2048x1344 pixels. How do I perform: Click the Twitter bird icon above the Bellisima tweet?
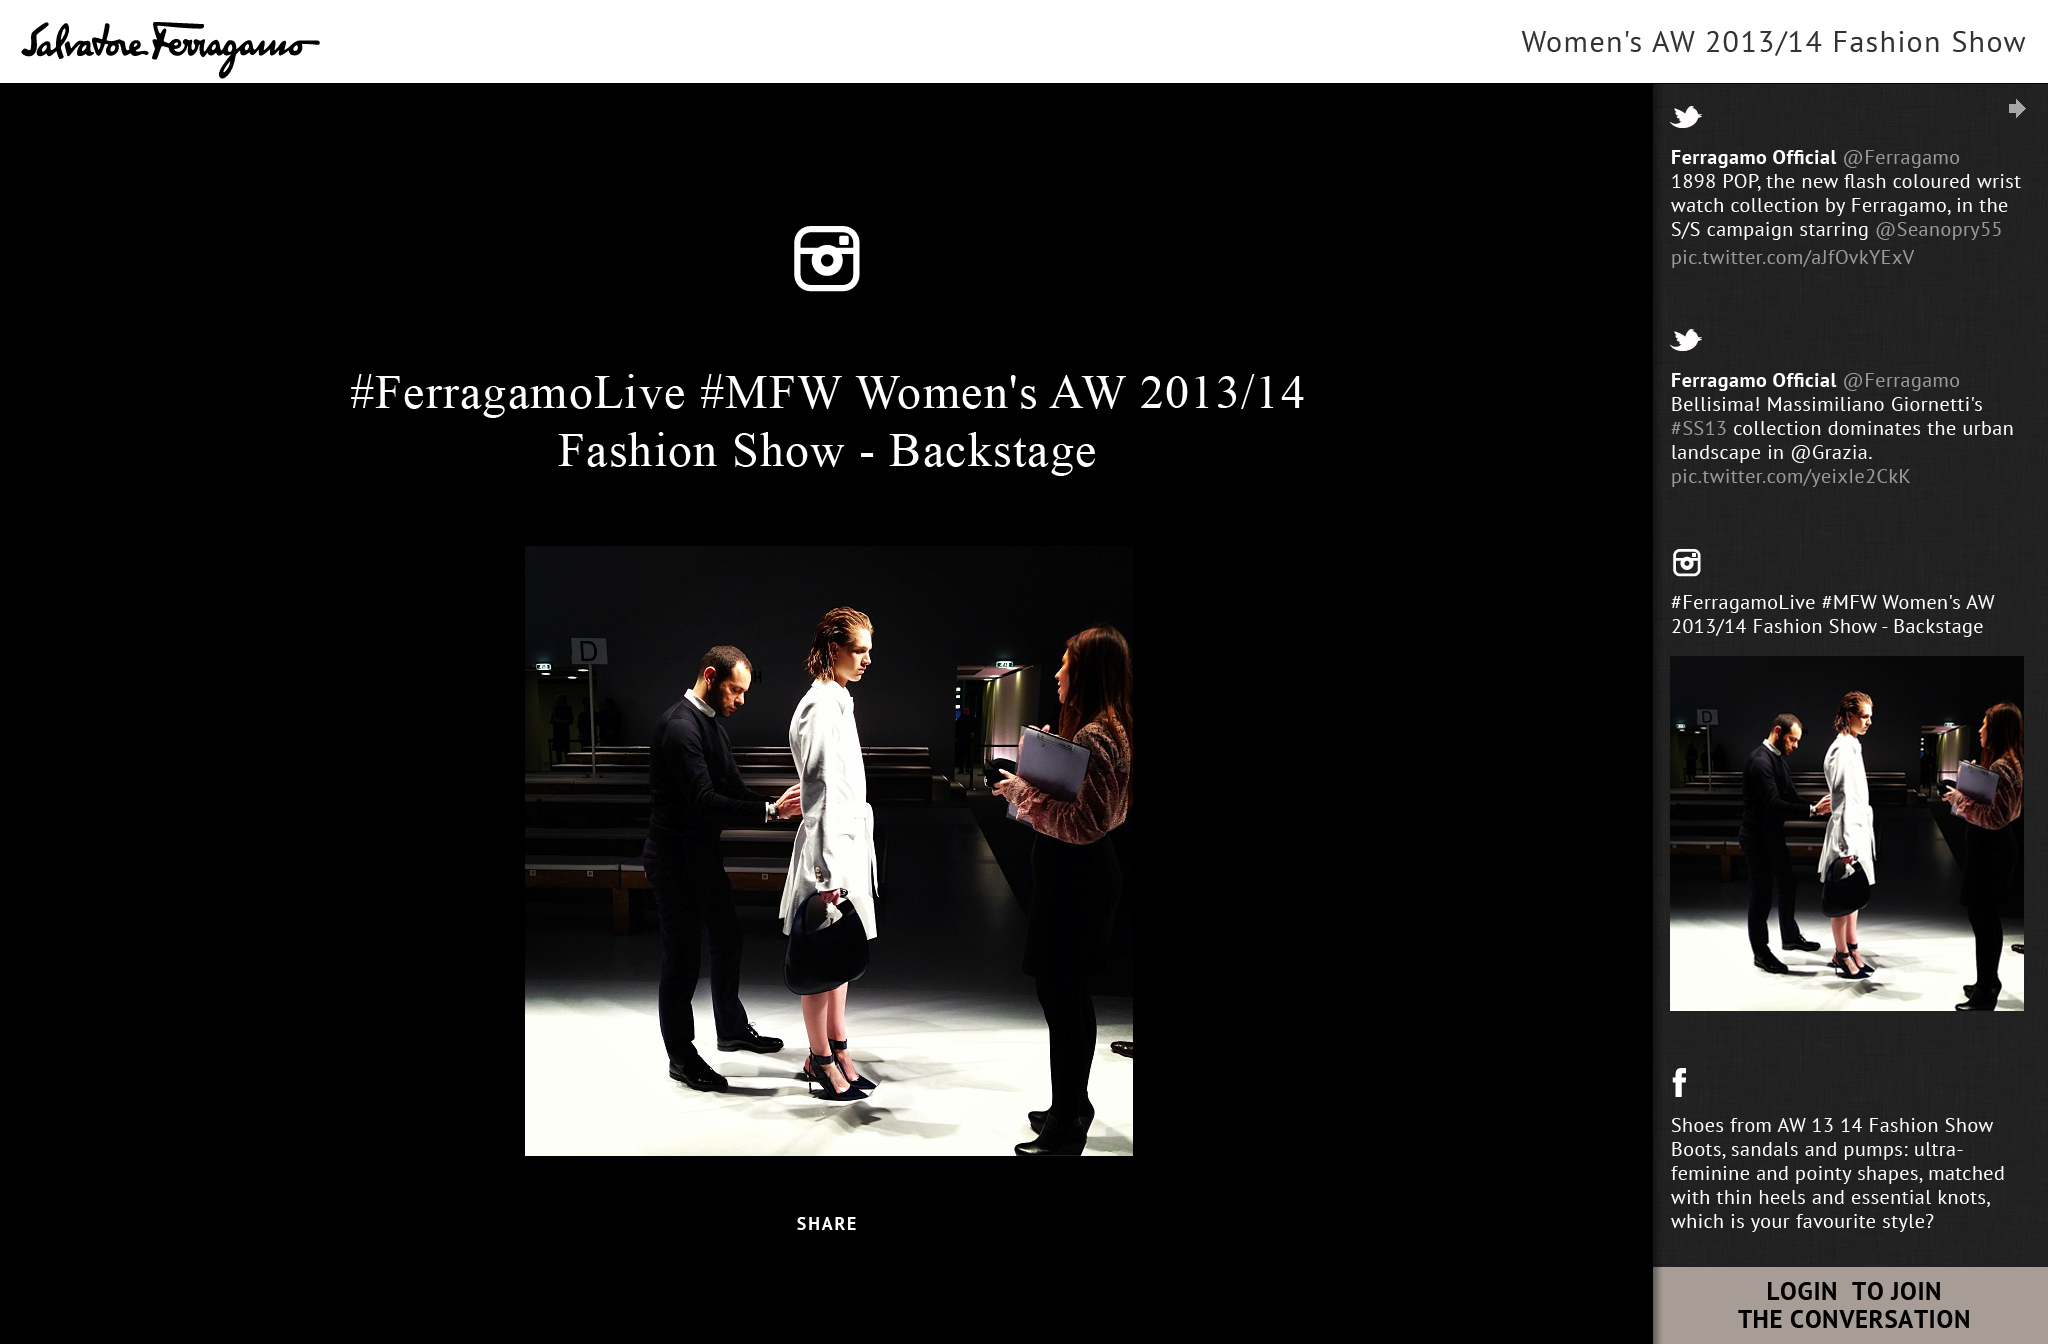pyautogui.click(x=1686, y=340)
